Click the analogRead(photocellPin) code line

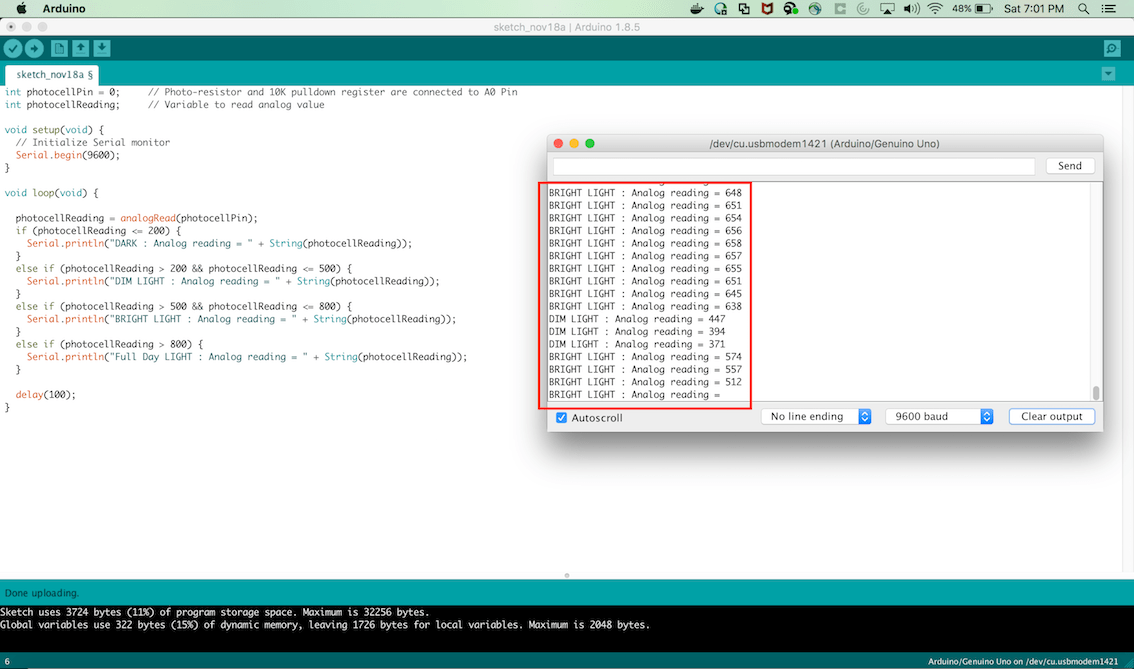coord(136,218)
